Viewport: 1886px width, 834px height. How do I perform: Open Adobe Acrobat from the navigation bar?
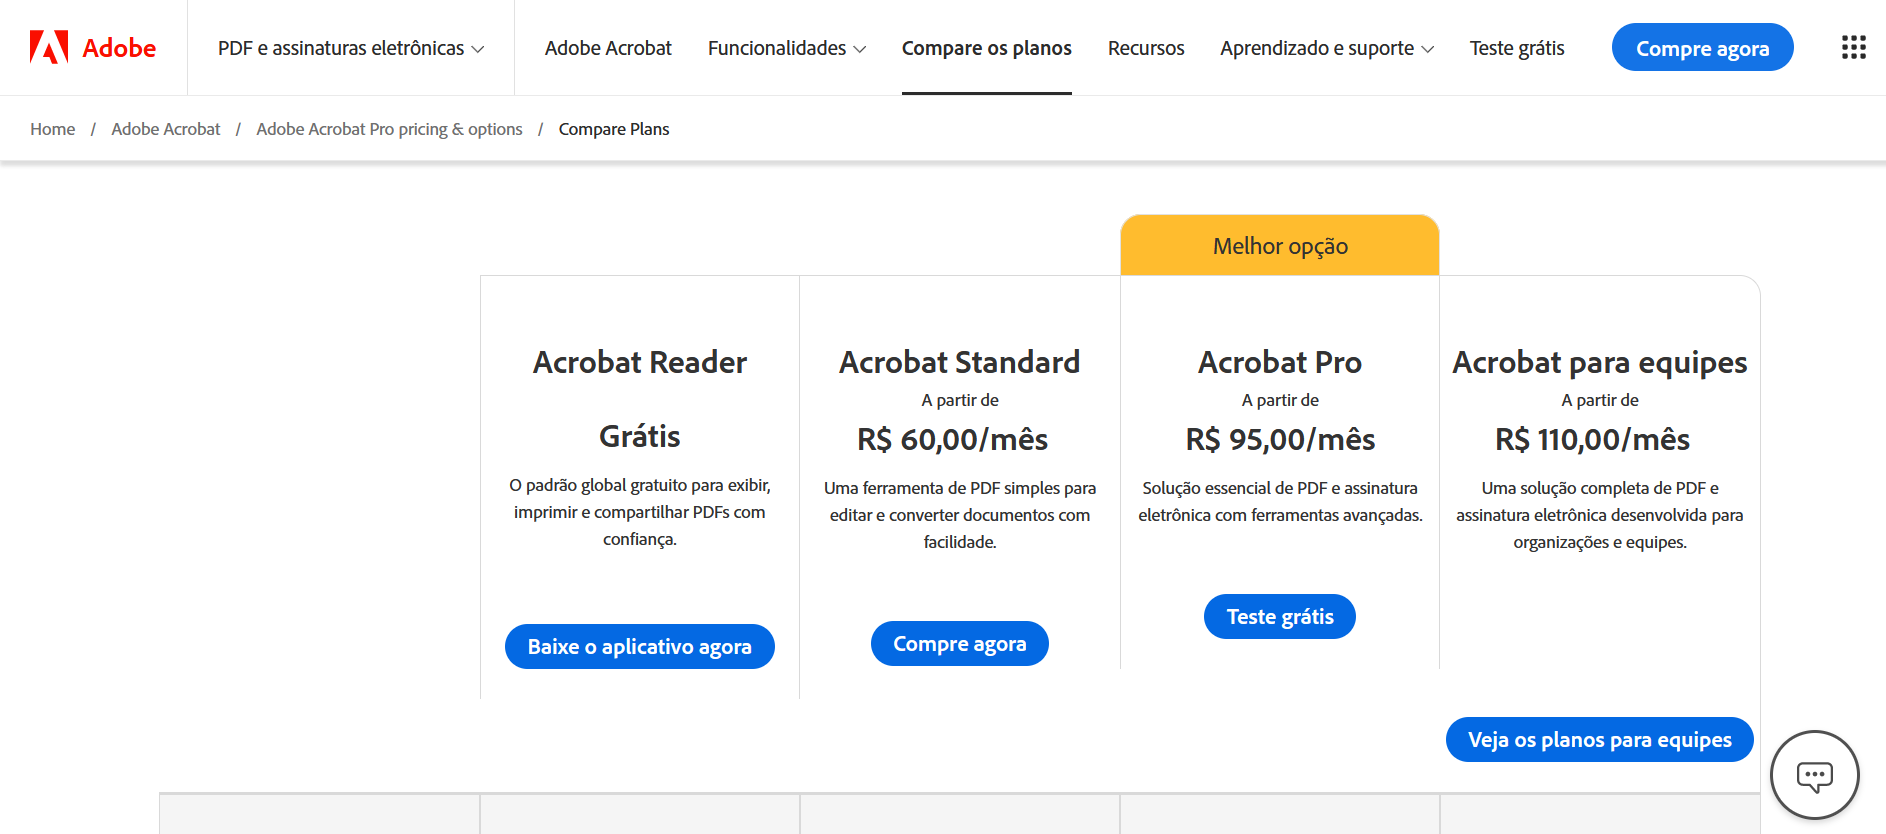pyautogui.click(x=608, y=47)
